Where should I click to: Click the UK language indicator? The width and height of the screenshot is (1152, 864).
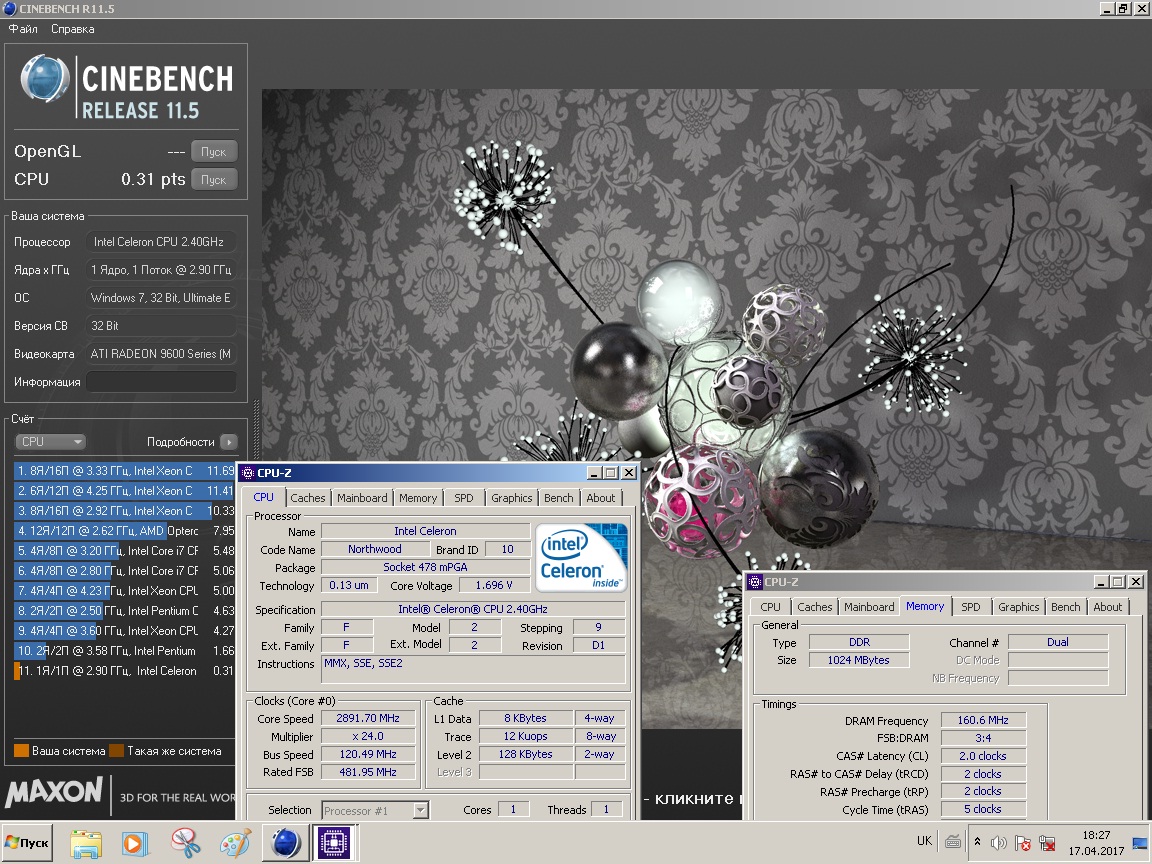(x=924, y=840)
